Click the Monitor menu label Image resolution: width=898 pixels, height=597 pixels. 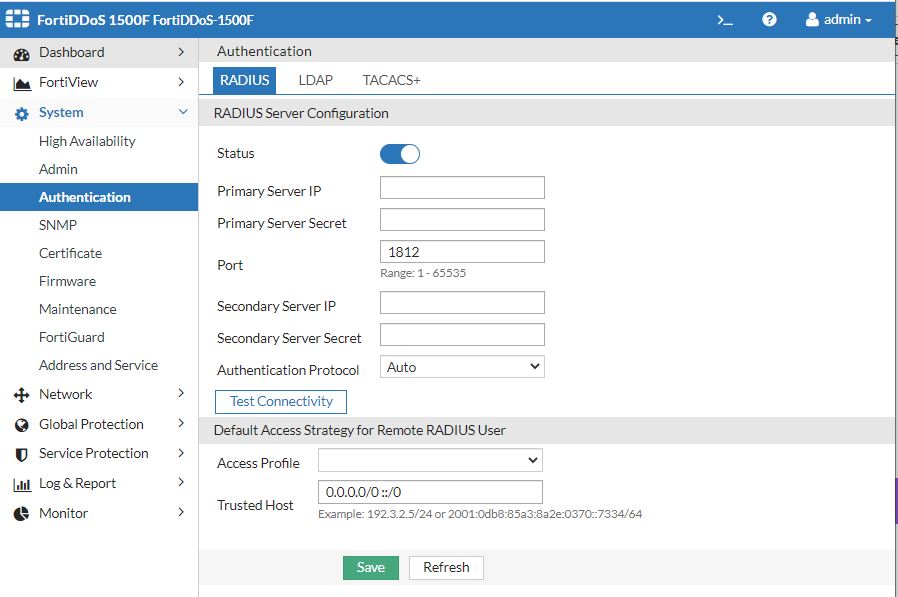(x=63, y=513)
